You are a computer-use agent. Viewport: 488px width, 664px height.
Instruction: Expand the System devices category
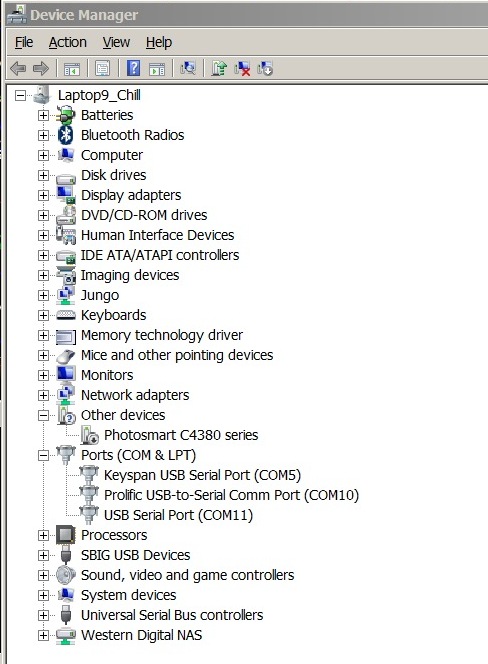click(43, 595)
